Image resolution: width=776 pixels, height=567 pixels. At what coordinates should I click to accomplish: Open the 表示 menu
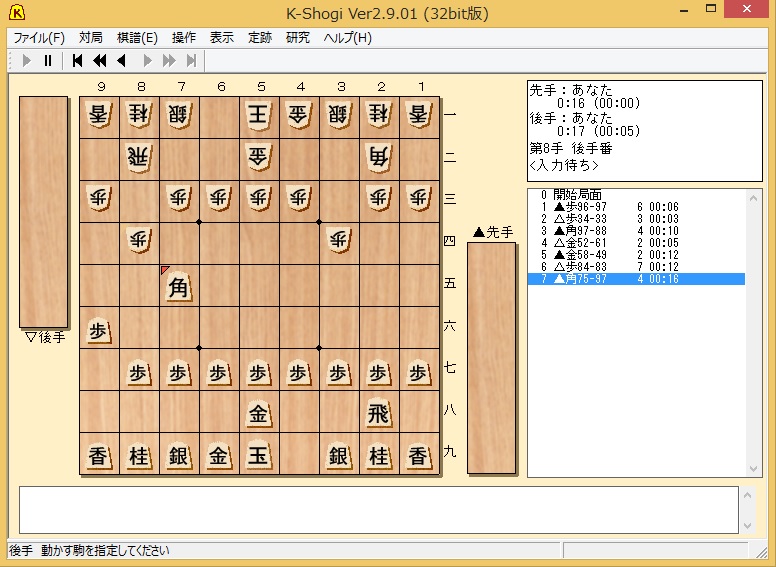click(221, 38)
